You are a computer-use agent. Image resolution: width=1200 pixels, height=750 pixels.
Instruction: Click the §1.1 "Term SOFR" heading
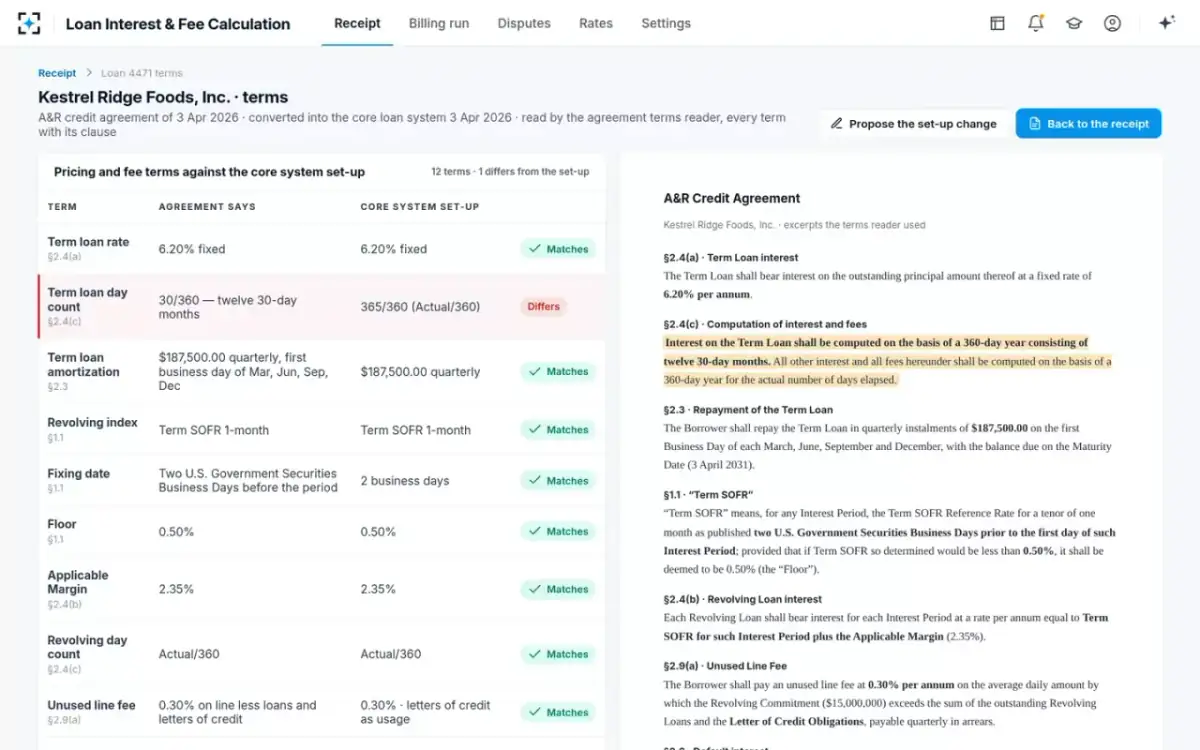(708, 495)
